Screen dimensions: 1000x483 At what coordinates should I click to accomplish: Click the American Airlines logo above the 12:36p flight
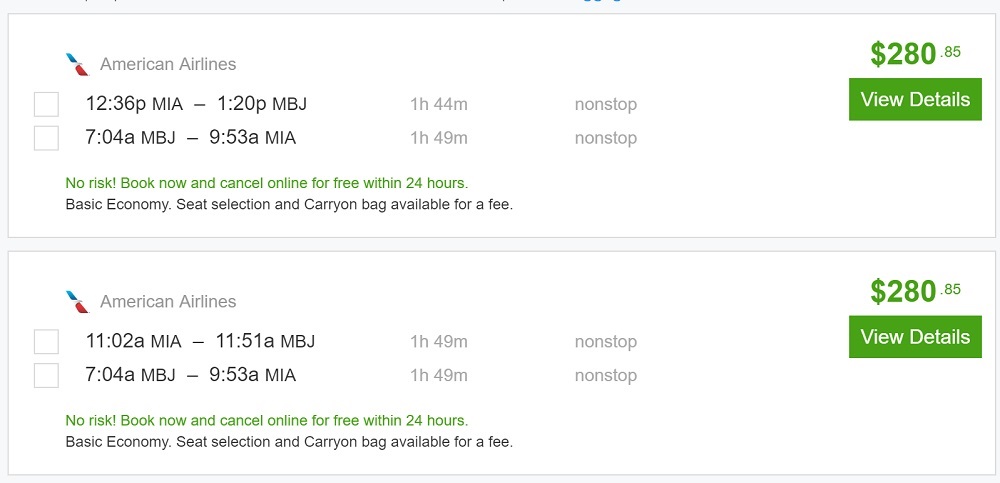[77, 64]
